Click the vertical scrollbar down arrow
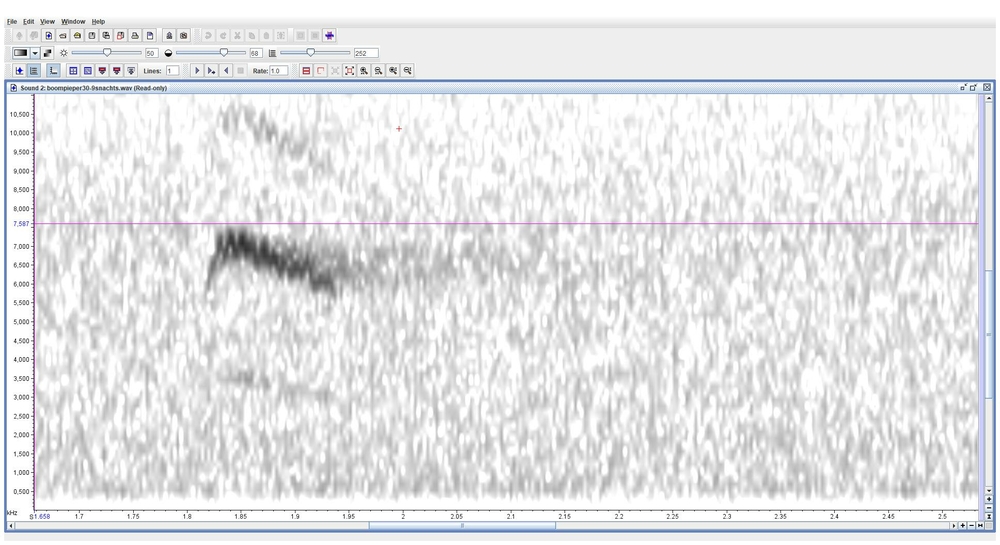1000x545 pixels. coord(989,489)
